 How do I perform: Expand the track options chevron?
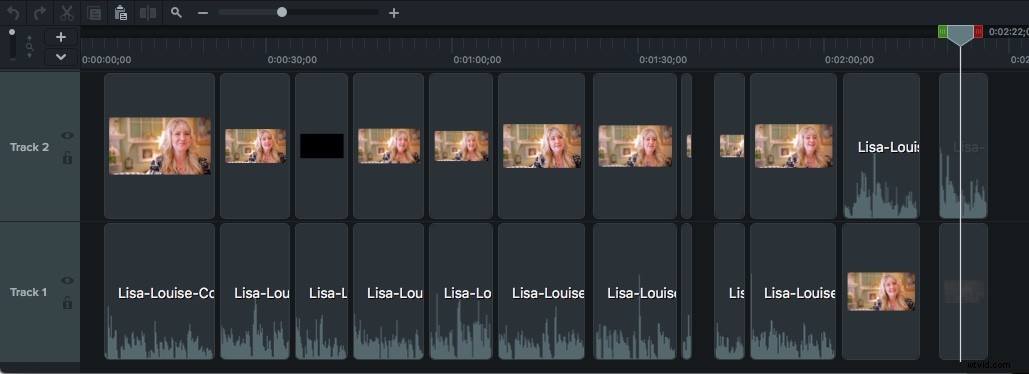[61, 57]
